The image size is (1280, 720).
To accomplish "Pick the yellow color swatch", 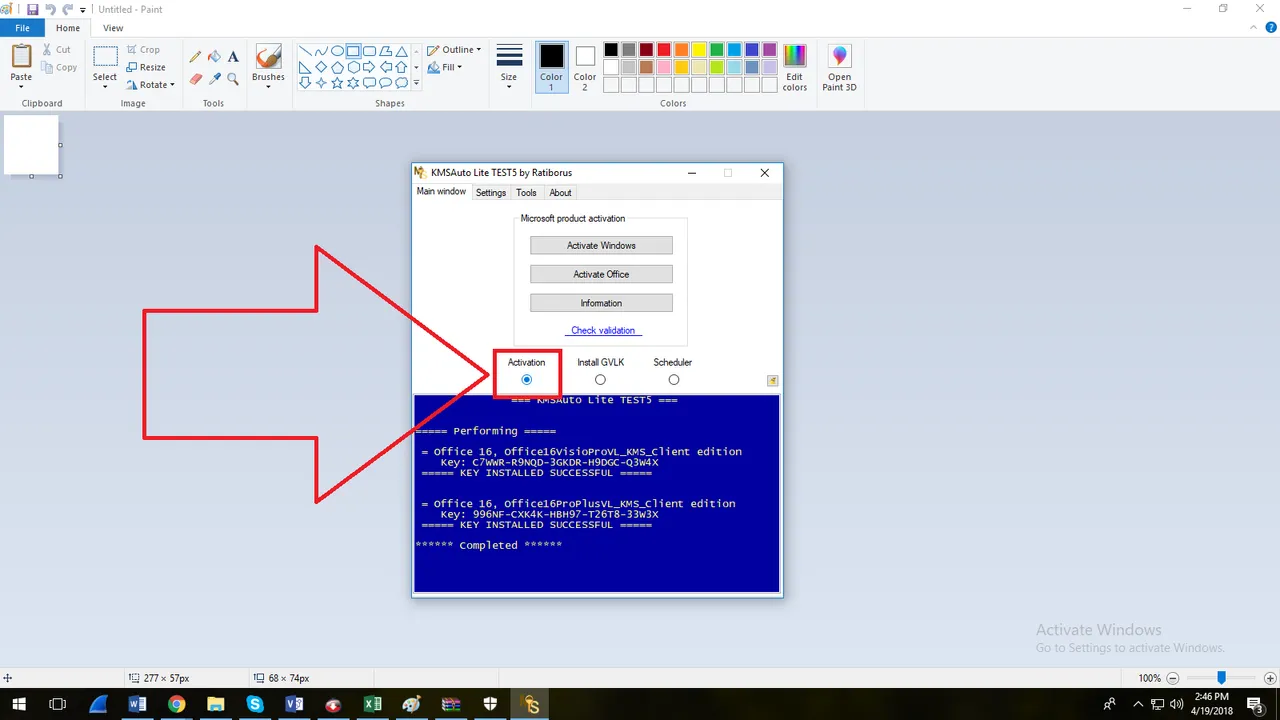I will click(699, 50).
